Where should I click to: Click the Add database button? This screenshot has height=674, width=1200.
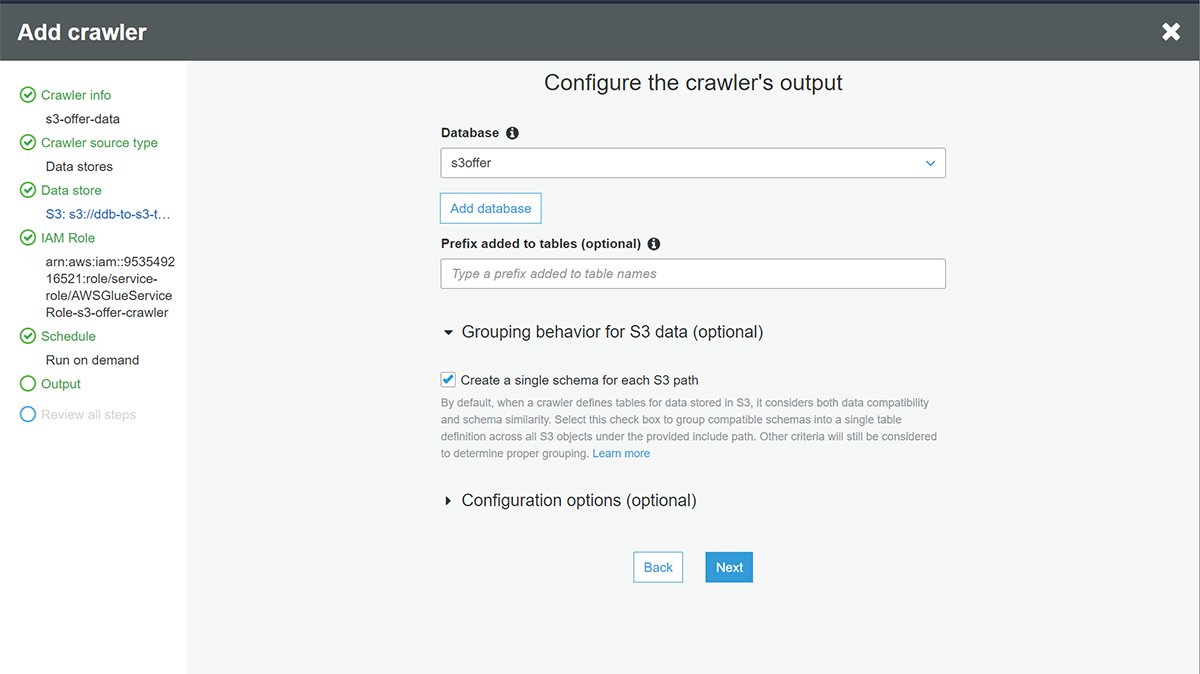coord(491,208)
